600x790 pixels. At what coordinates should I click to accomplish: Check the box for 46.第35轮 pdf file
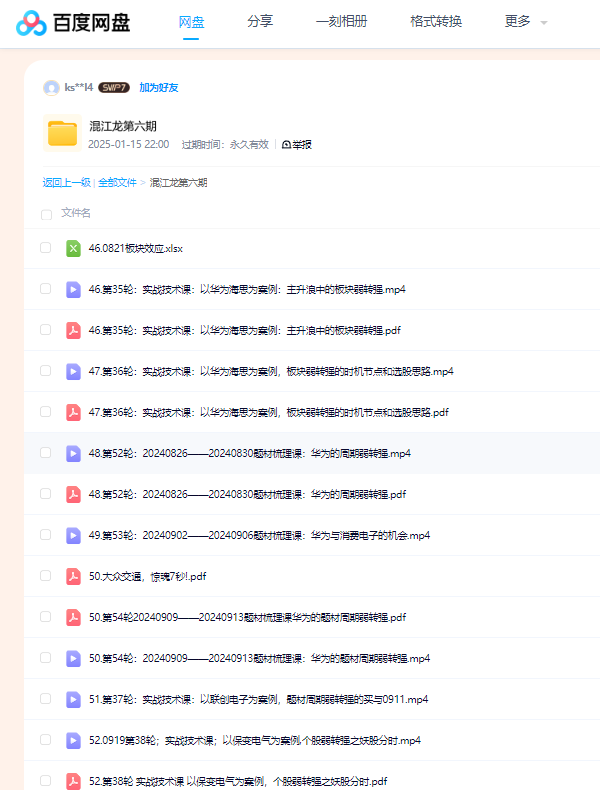coord(45,330)
